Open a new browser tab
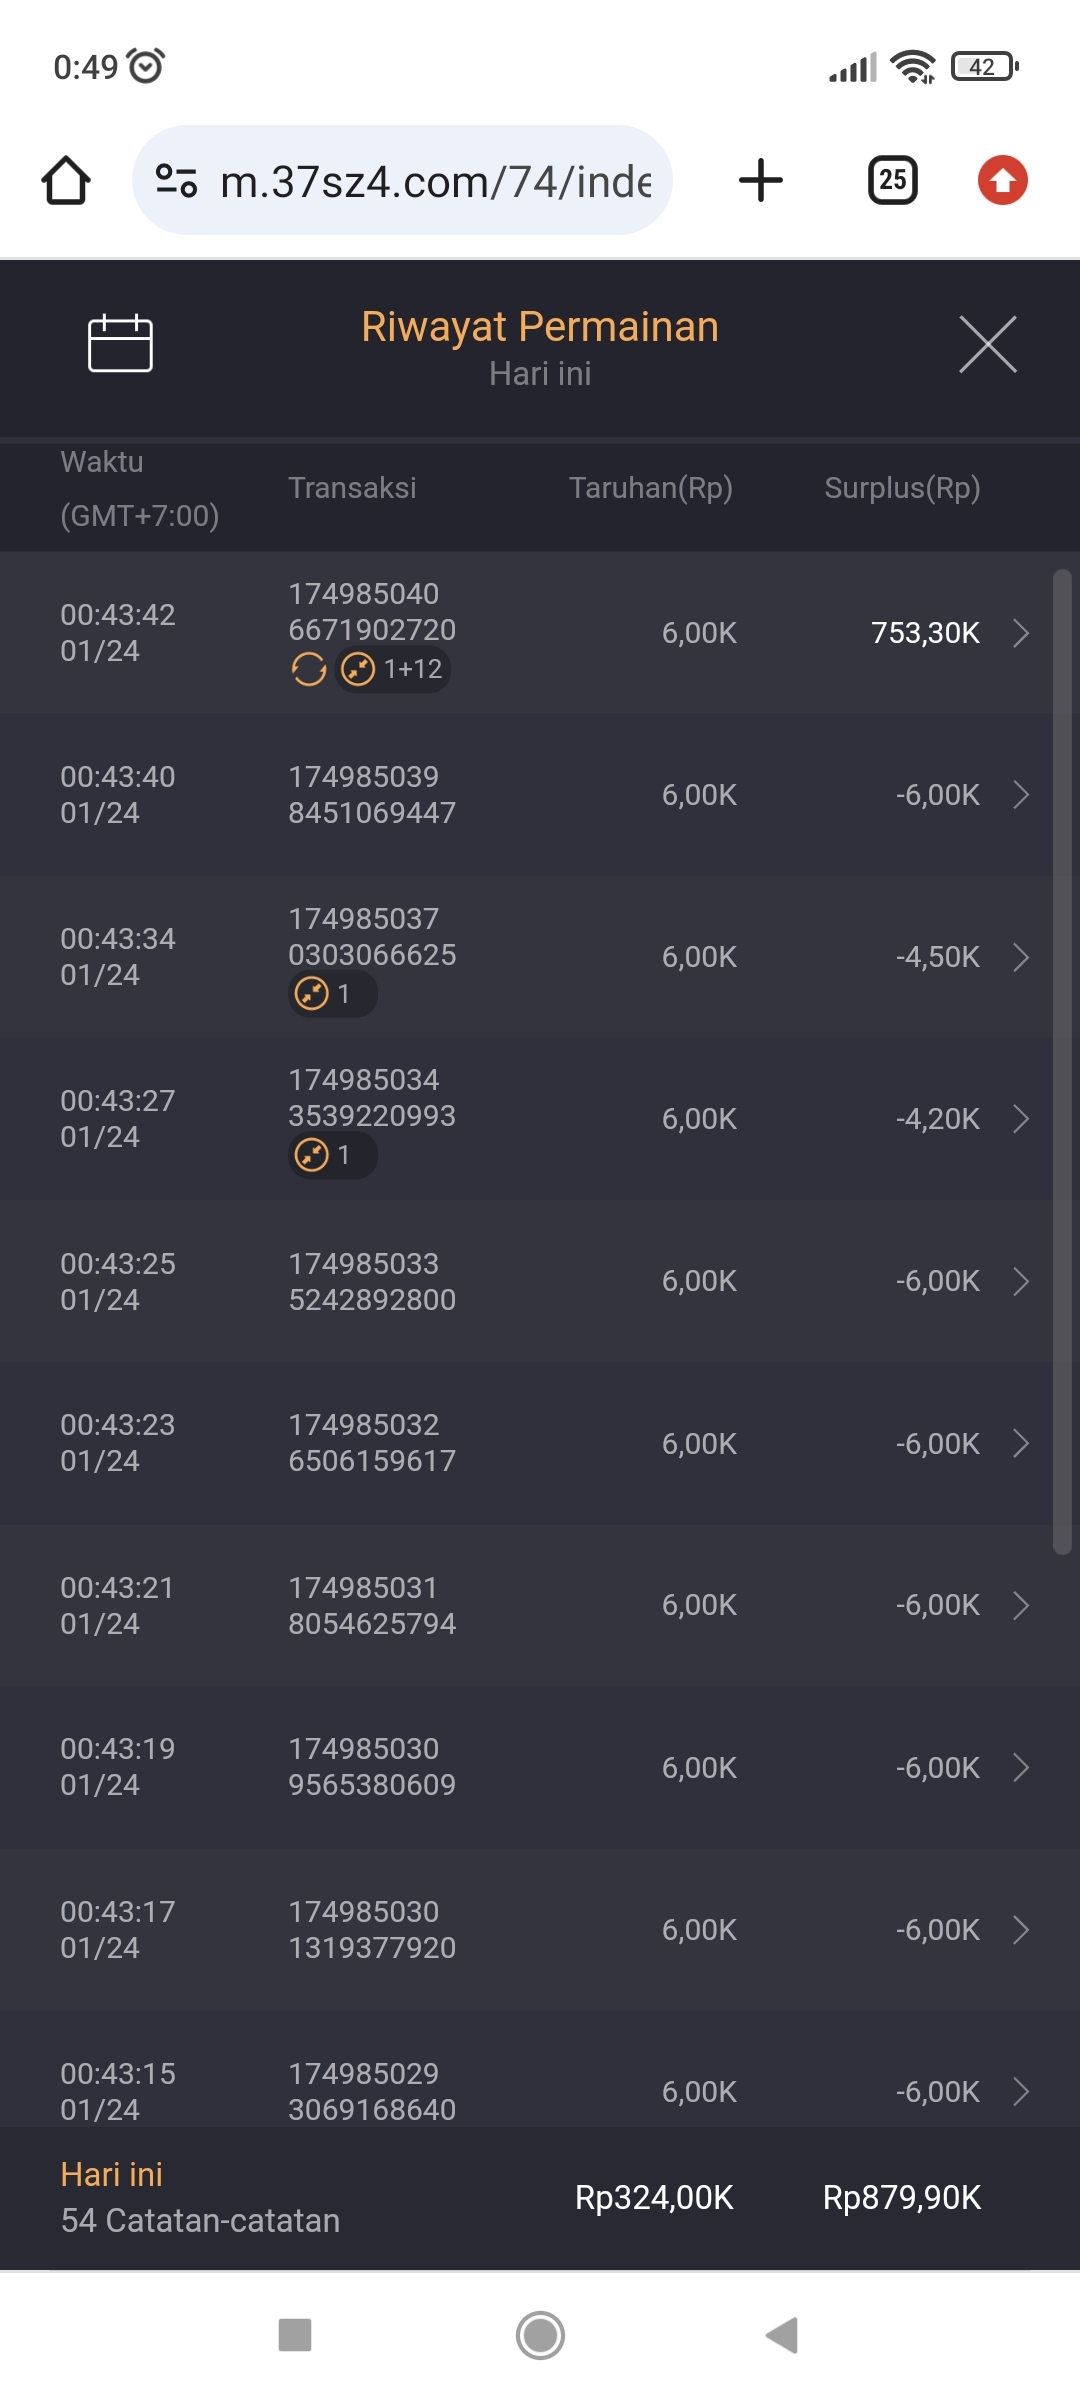 [760, 181]
